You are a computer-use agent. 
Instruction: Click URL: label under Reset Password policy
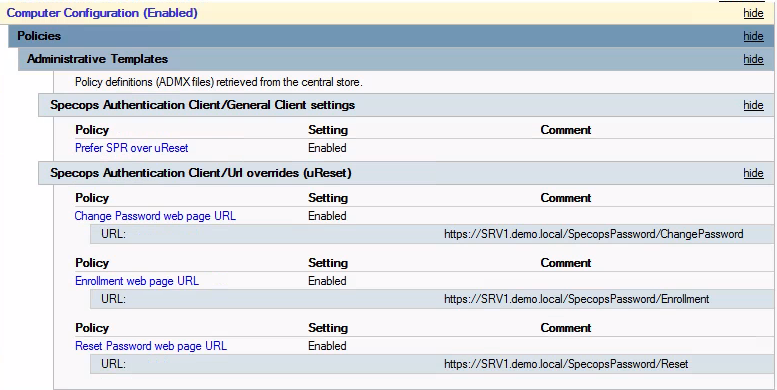coord(113,364)
